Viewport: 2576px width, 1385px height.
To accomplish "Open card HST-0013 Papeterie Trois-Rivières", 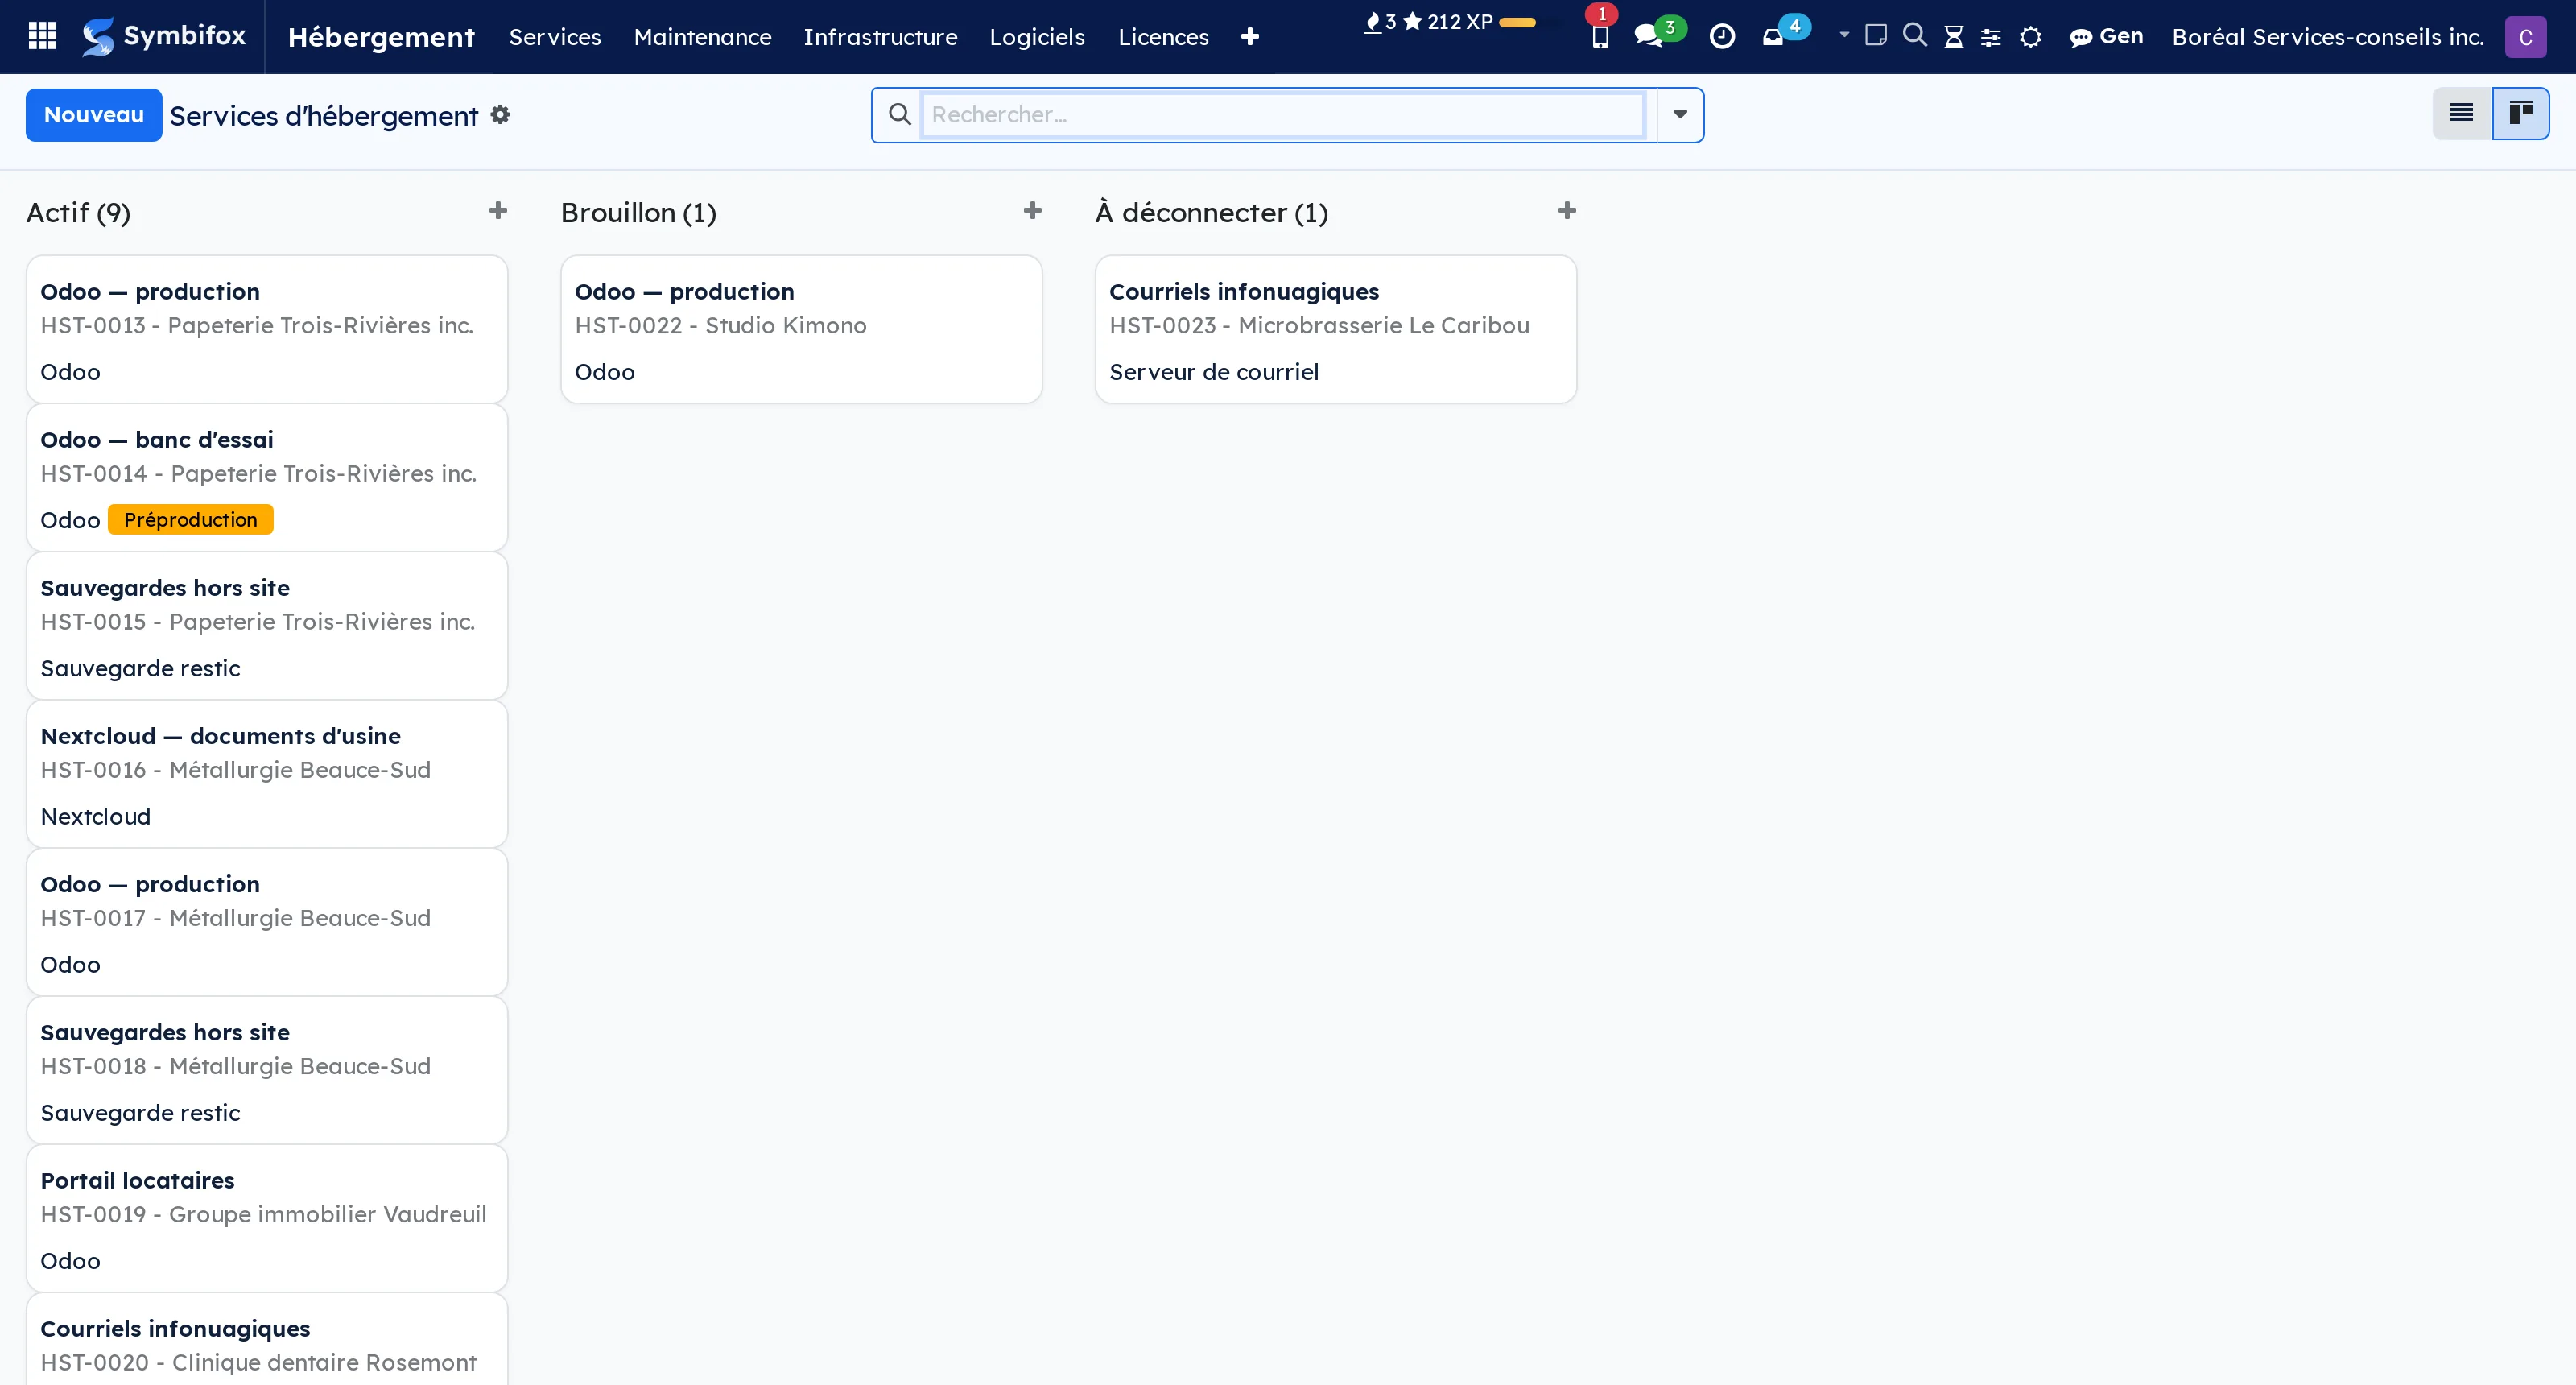I will coord(267,330).
